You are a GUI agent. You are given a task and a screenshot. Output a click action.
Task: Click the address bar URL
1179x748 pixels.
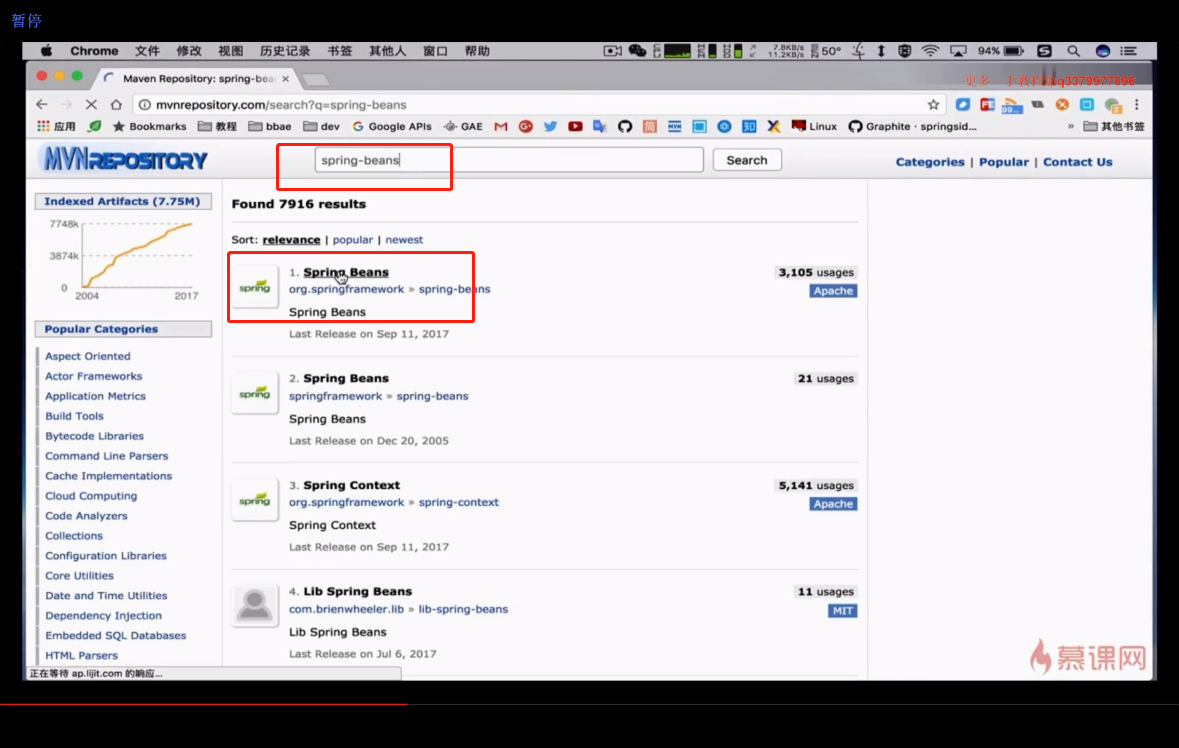[x=281, y=104]
